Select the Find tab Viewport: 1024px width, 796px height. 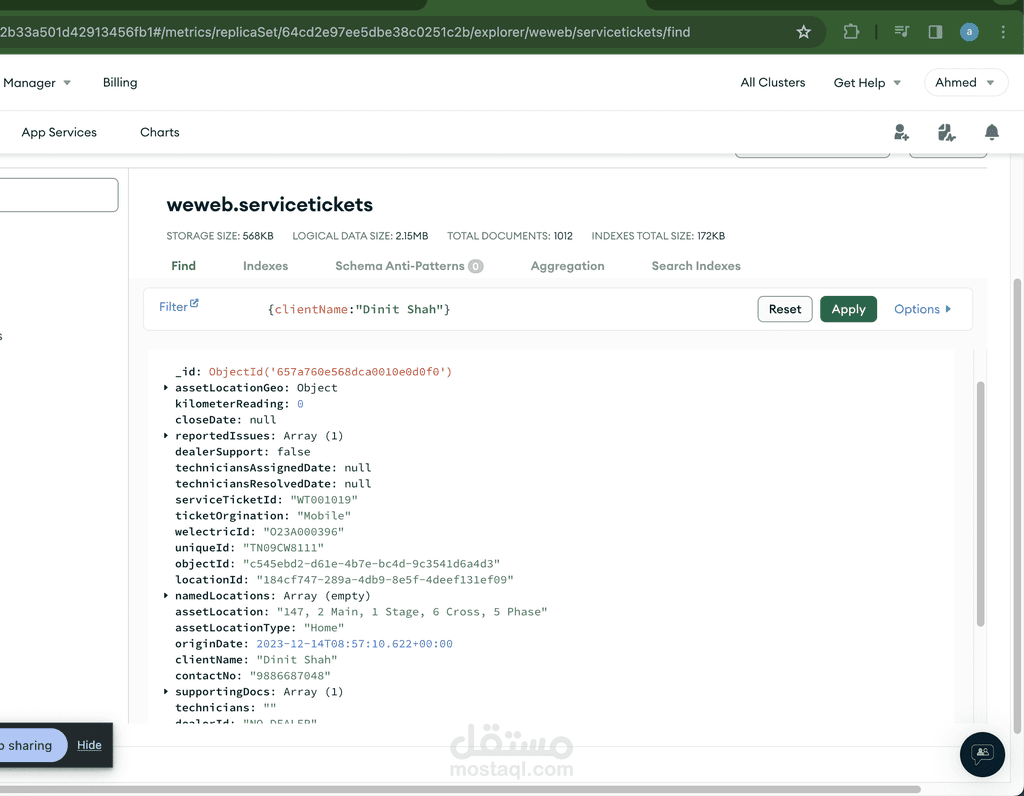point(184,266)
